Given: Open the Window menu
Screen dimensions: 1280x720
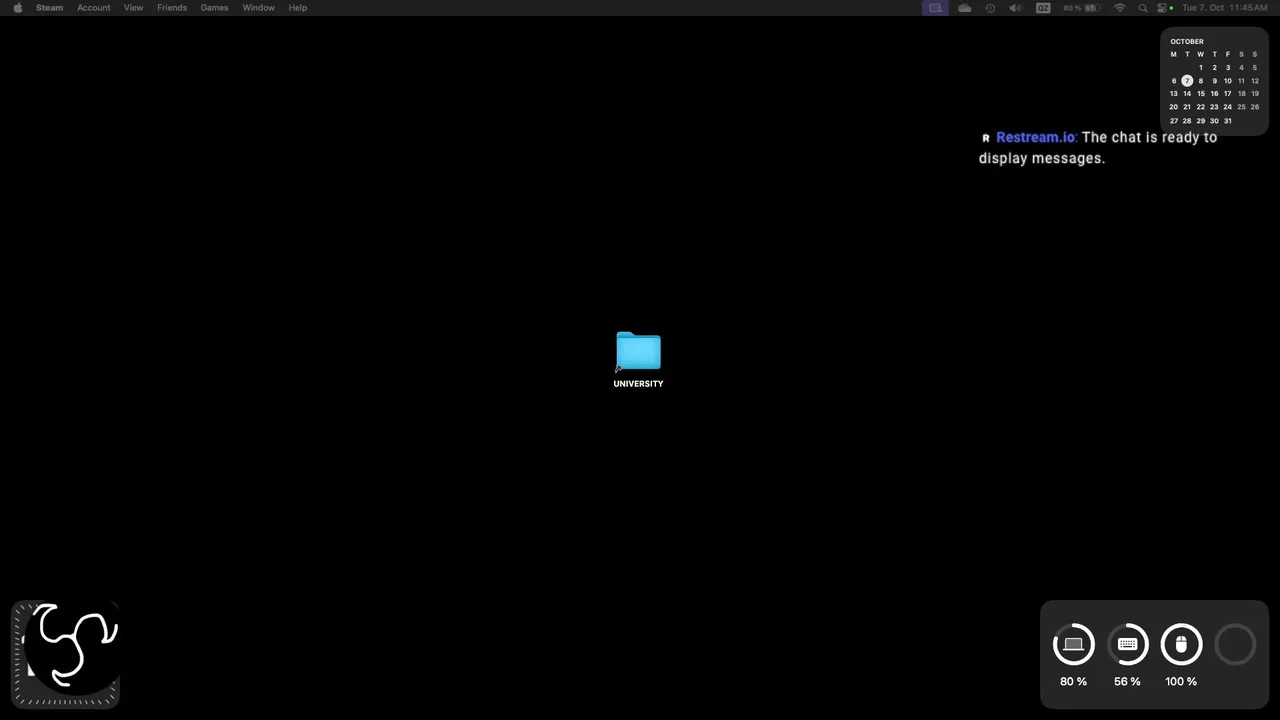Looking at the screenshot, I should tap(258, 7).
